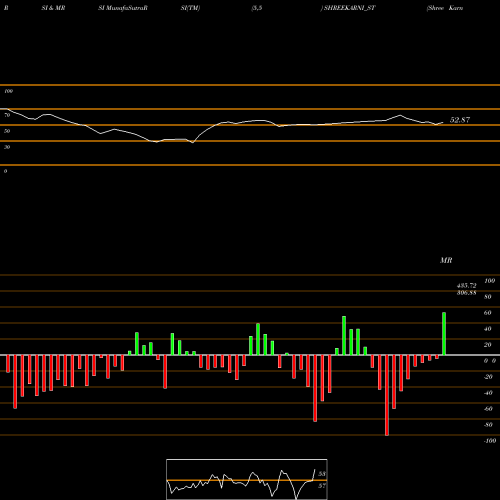
Task: Click the 'SI MunafaSutraR' header text
Action: (123, 8)
